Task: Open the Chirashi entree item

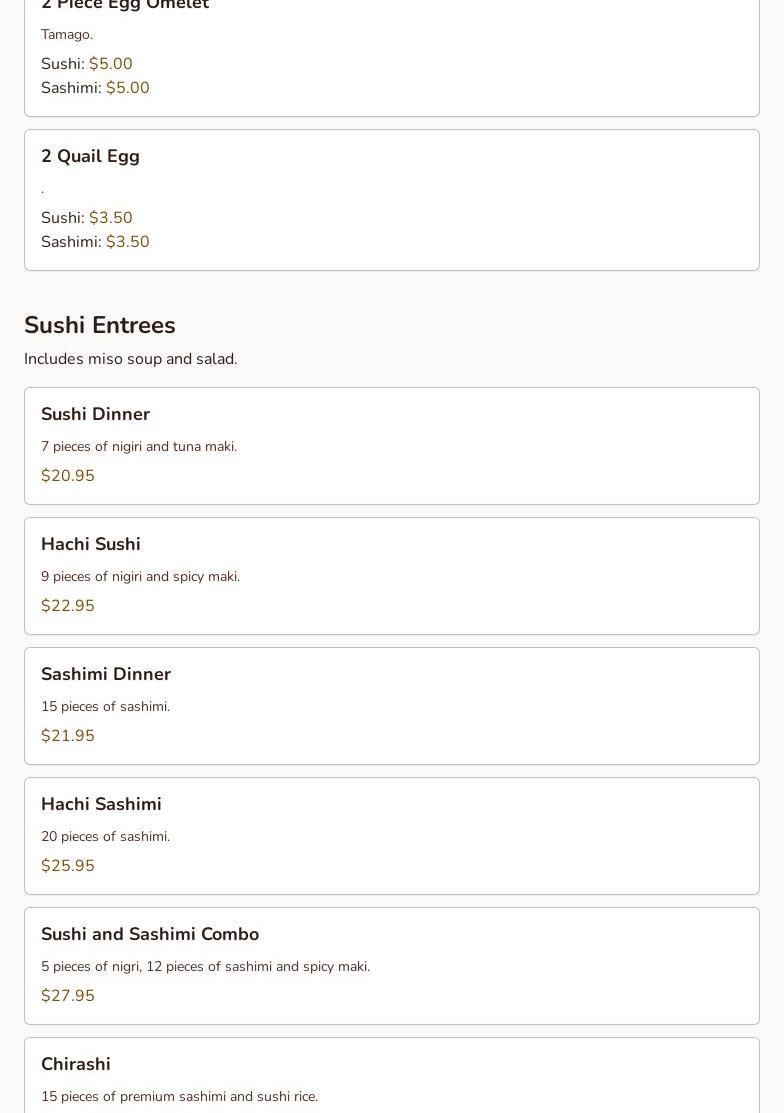Action: click(x=392, y=1075)
